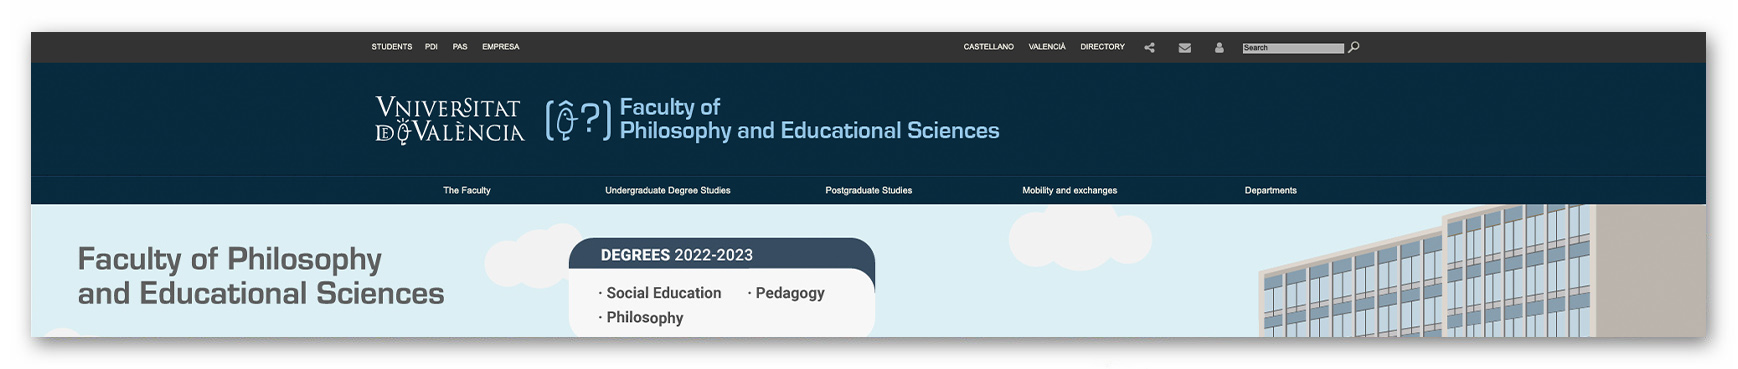Focus the Search text field

pyautogui.click(x=1293, y=48)
